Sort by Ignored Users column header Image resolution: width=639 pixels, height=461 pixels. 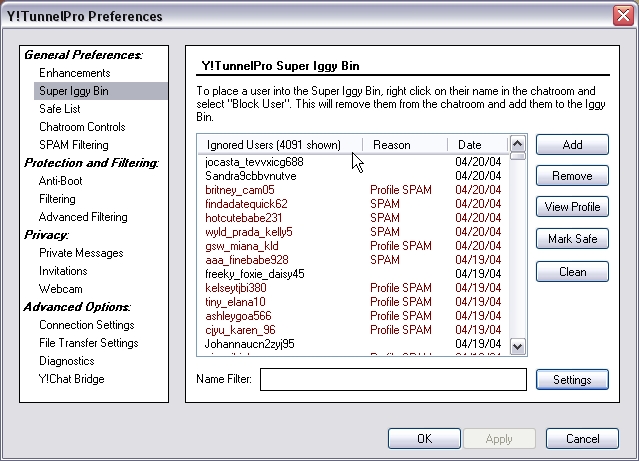pyautogui.click(x=280, y=145)
